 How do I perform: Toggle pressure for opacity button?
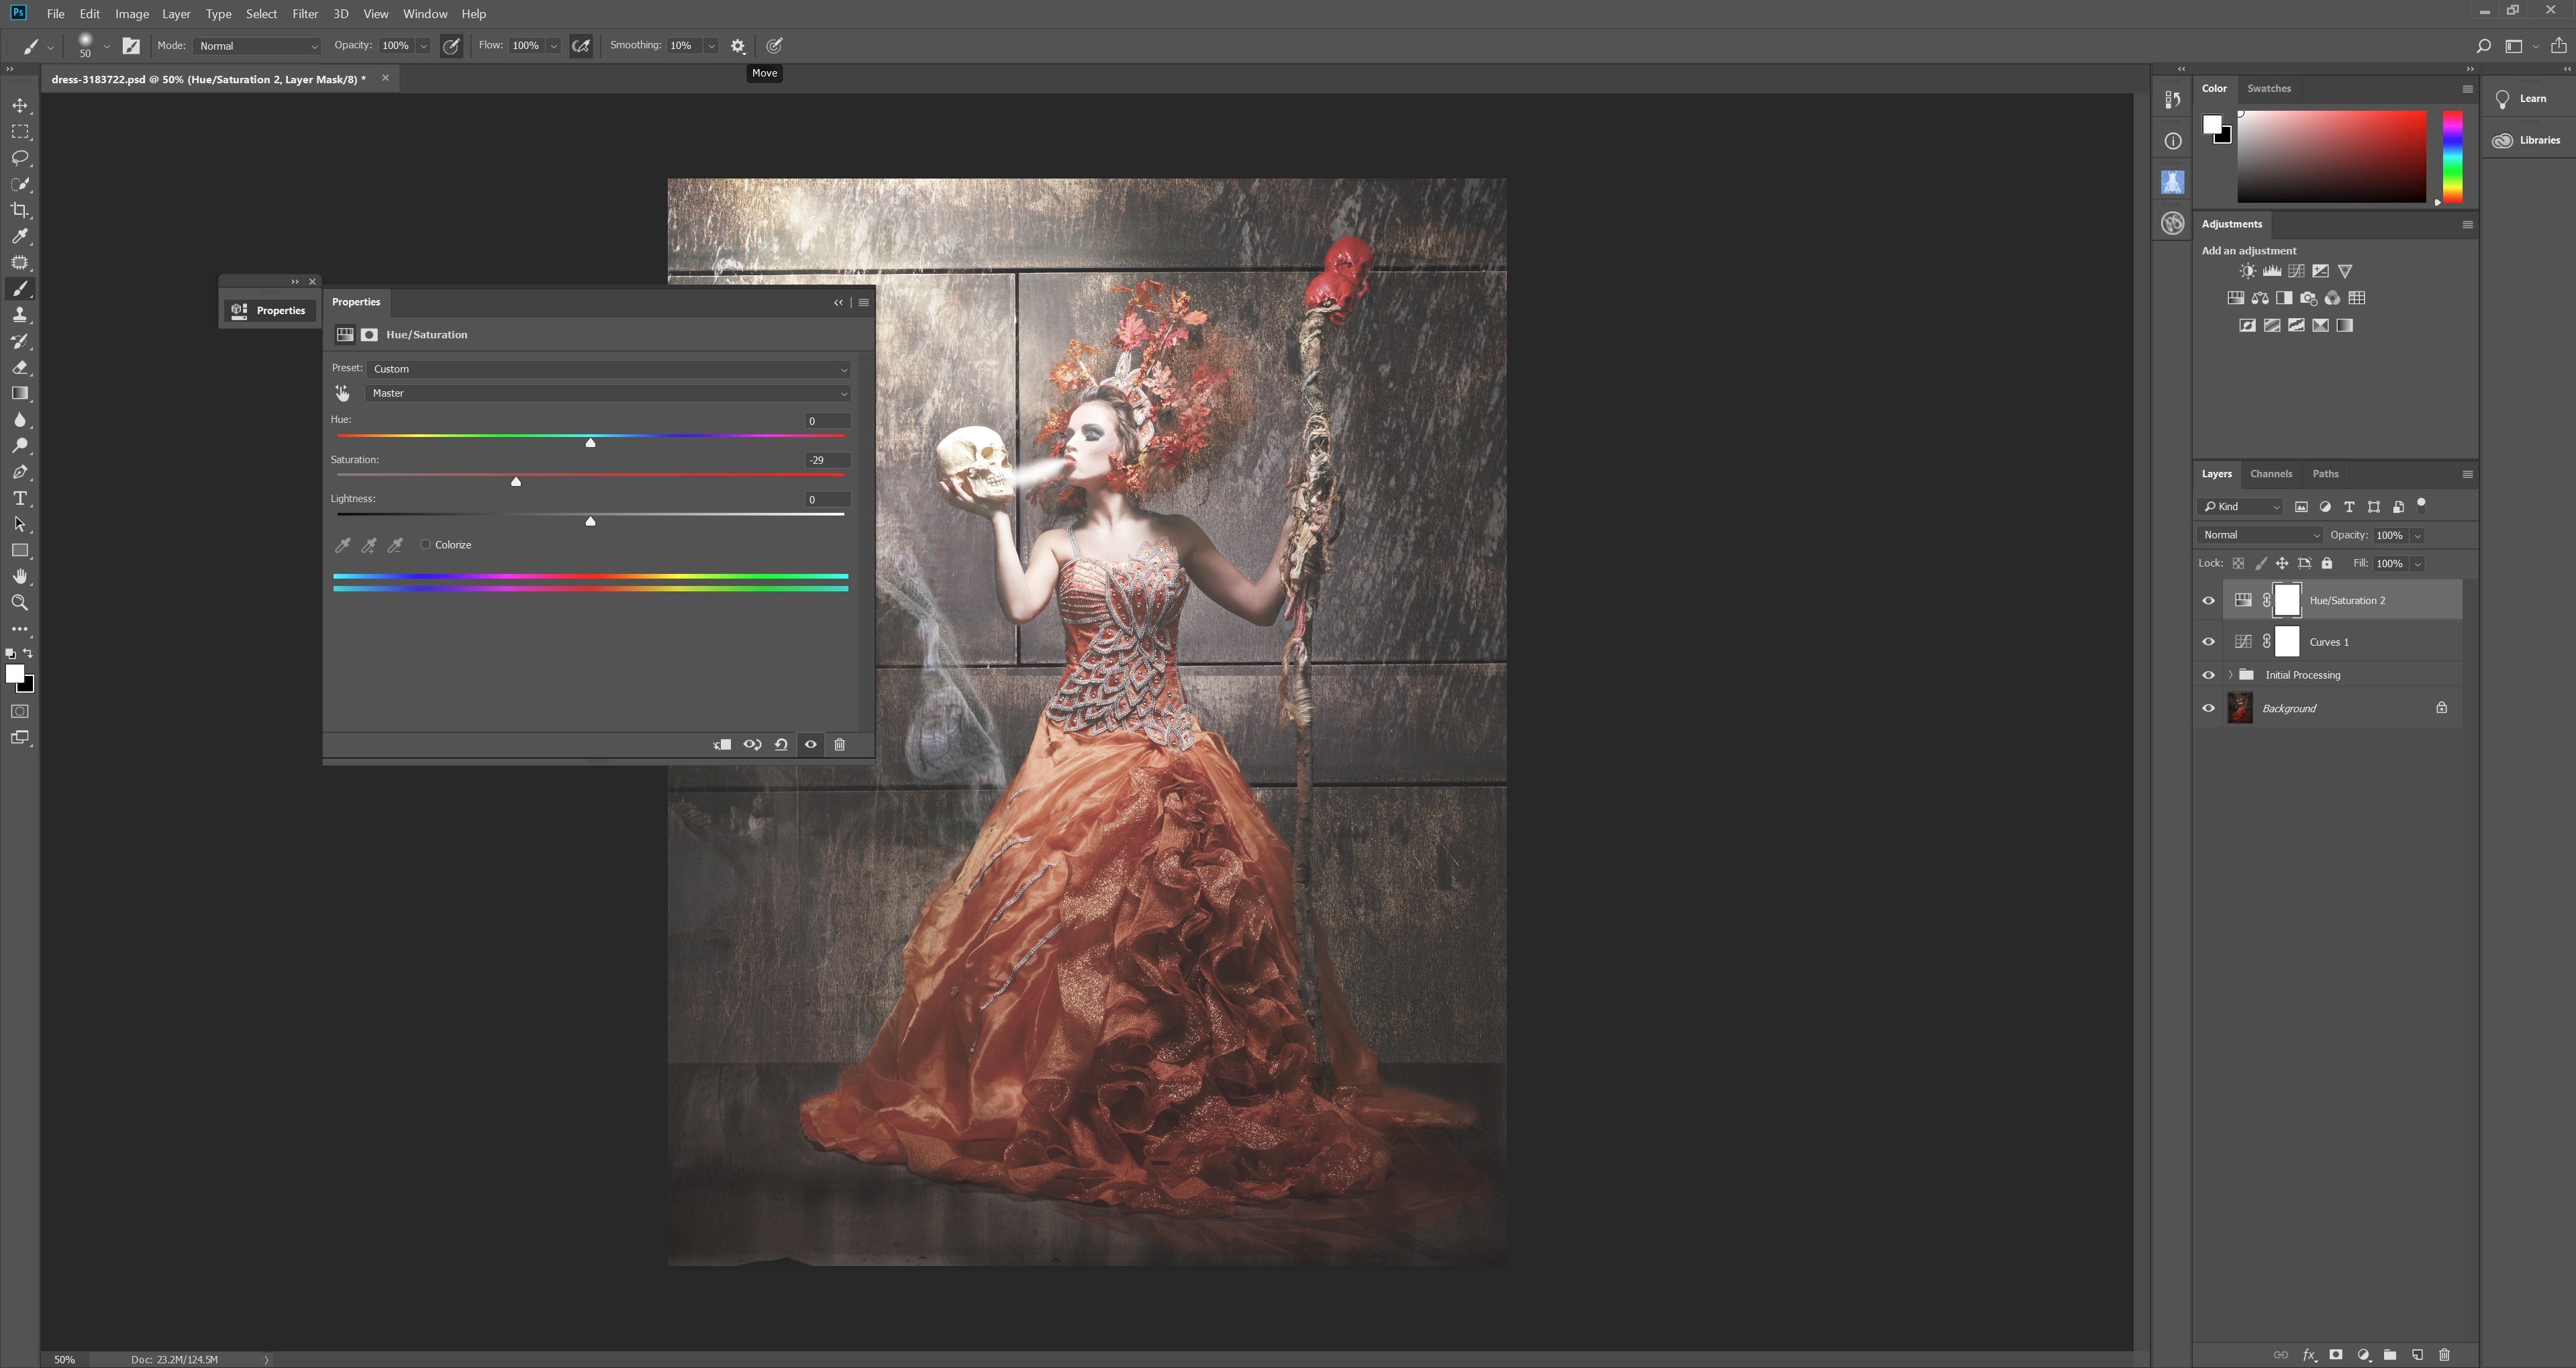452,46
